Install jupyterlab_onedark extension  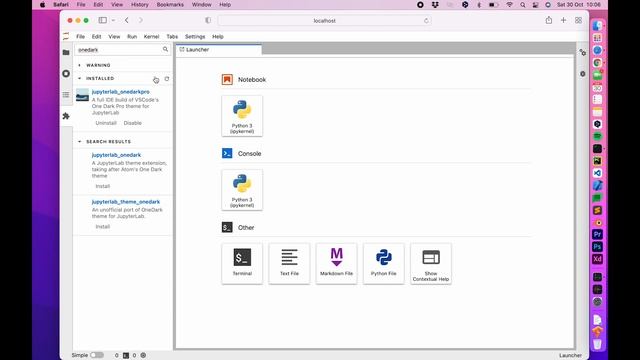[102, 186]
